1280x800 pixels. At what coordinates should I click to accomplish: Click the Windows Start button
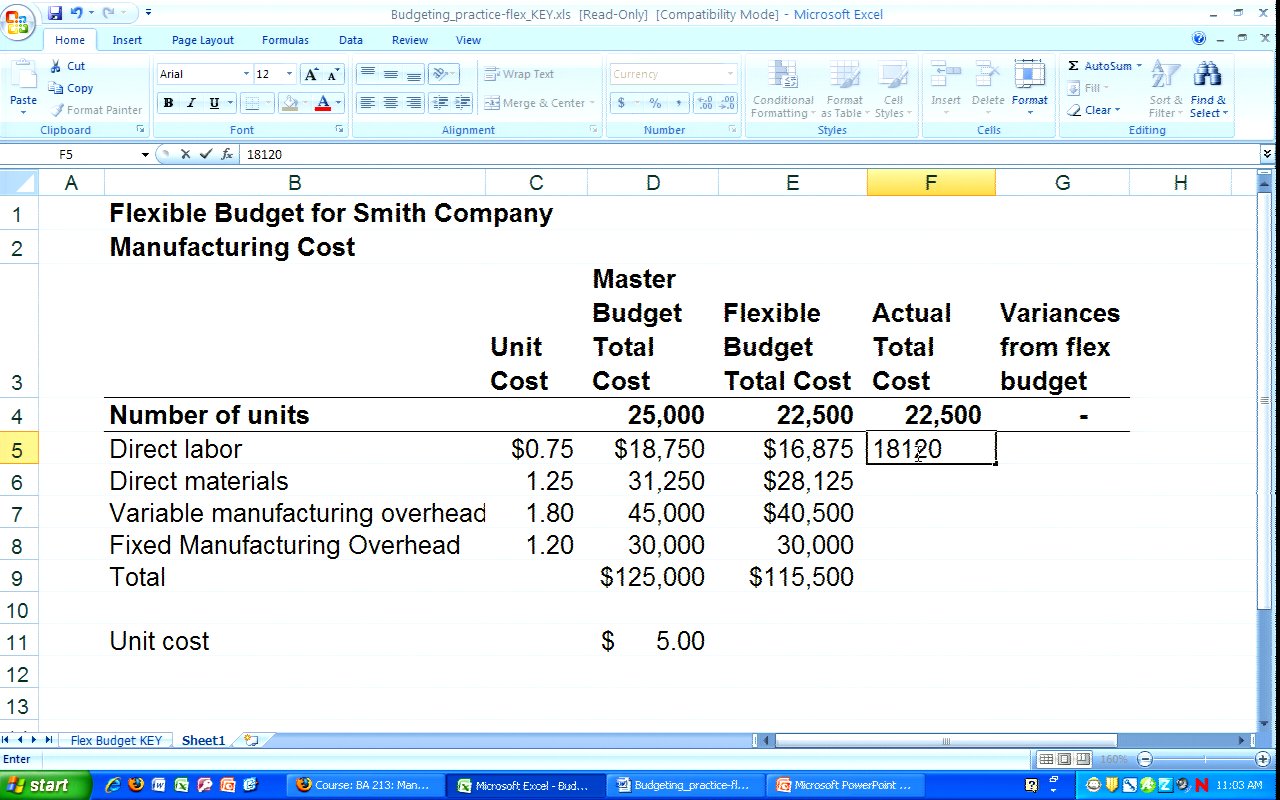coord(46,785)
